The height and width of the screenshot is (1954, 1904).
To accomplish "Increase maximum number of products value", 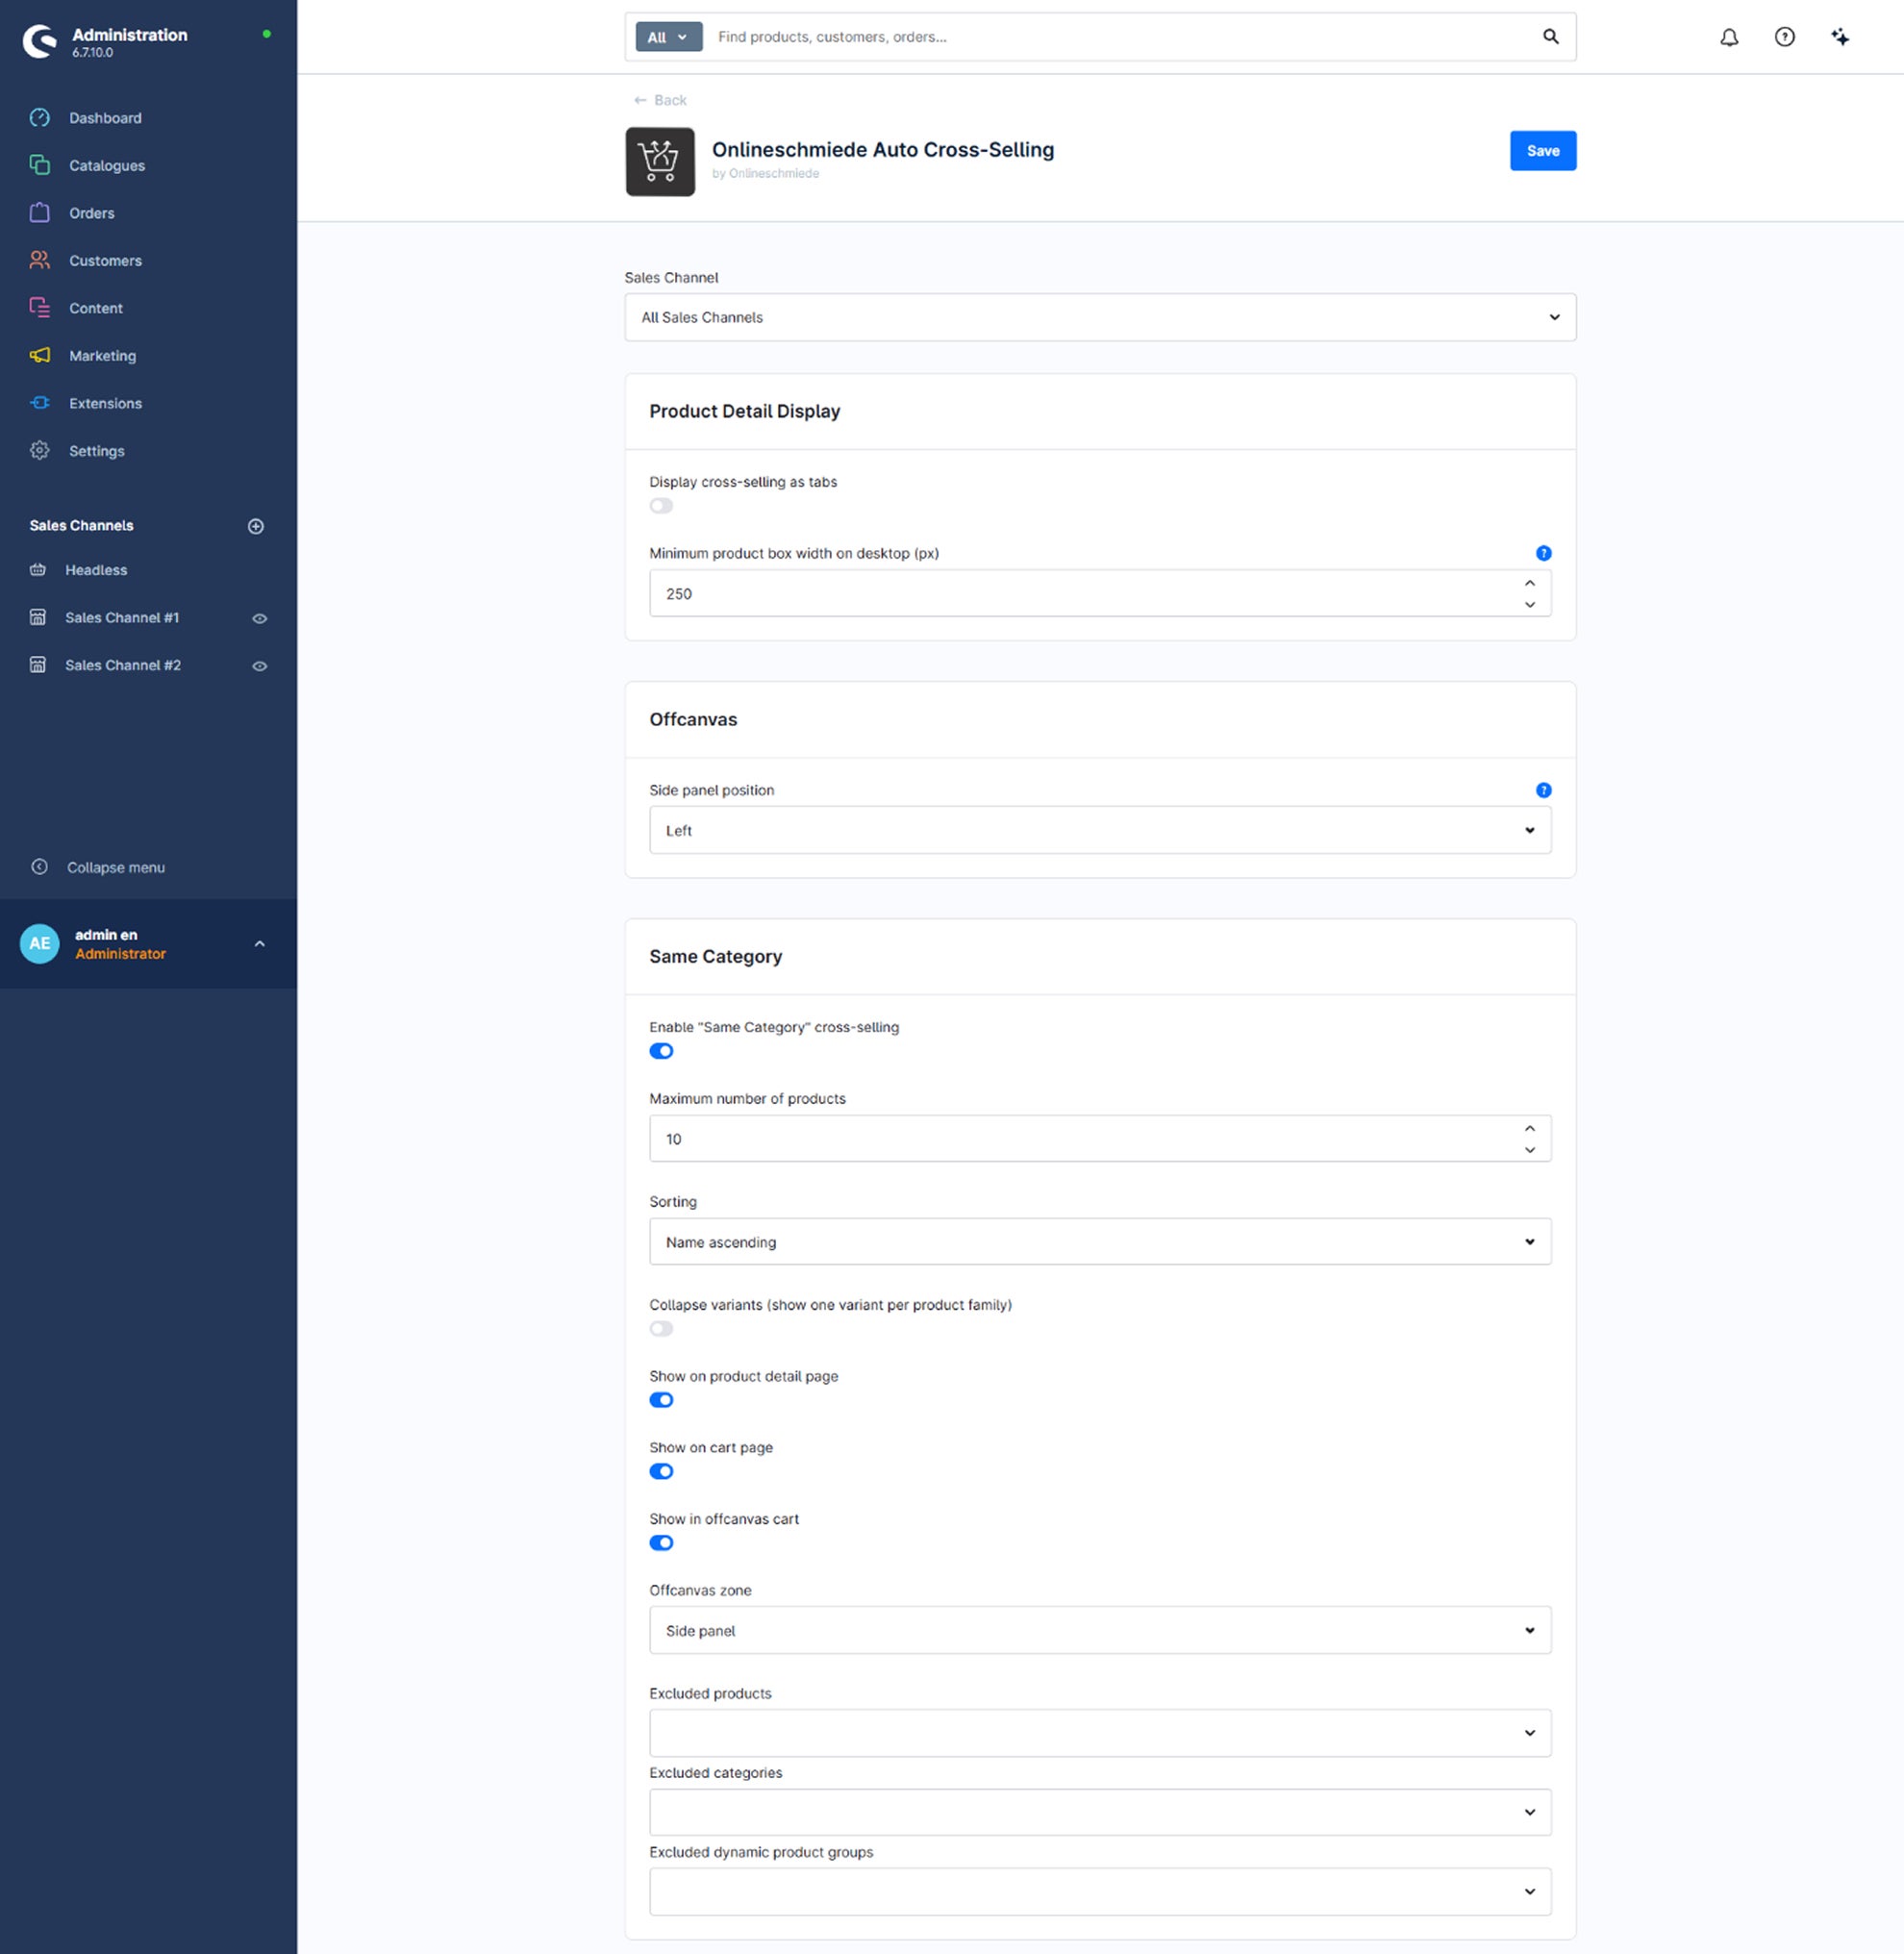I will pos(1529,1129).
